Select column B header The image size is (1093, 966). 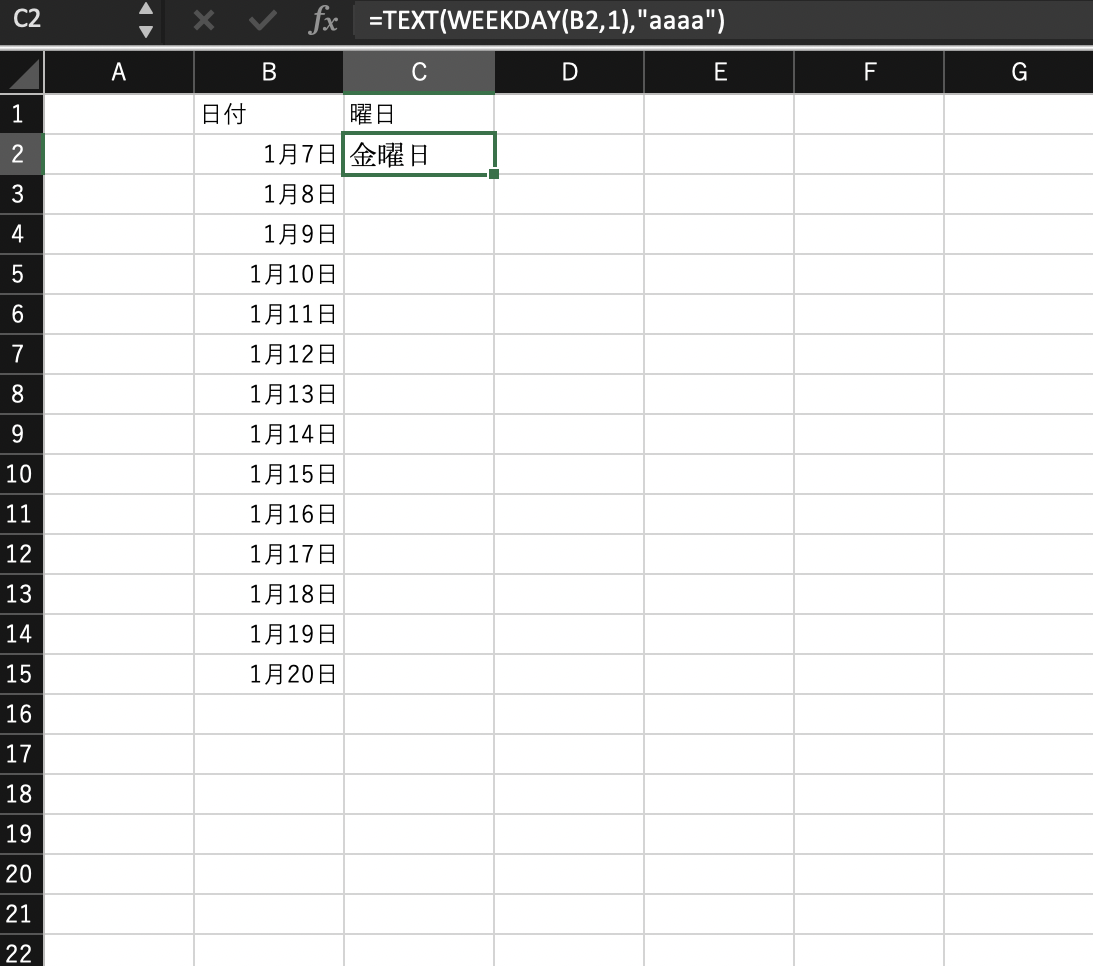[x=268, y=72]
